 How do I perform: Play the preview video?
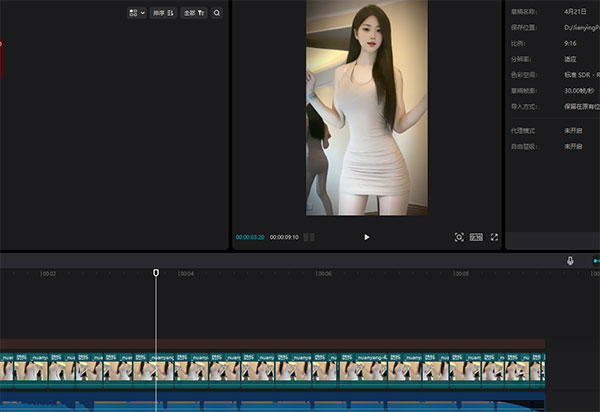[x=367, y=237]
